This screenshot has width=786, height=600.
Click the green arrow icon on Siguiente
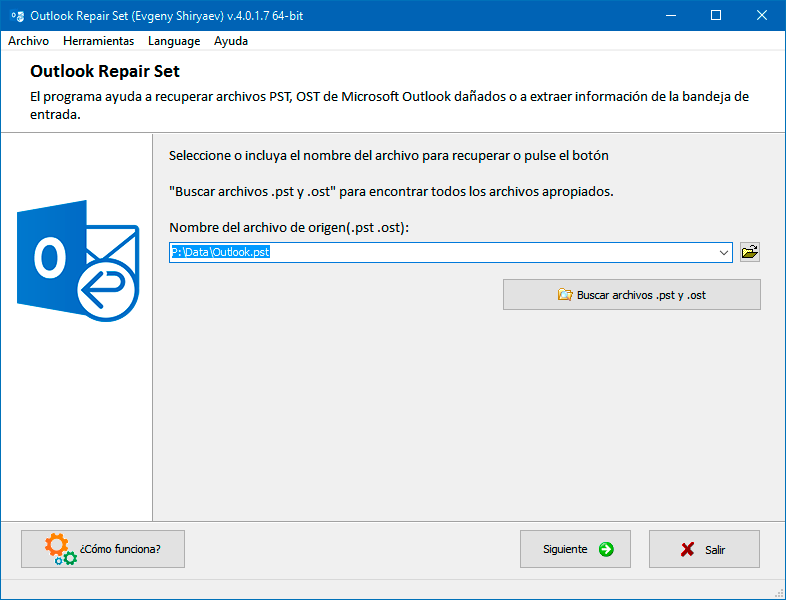pyautogui.click(x=606, y=549)
